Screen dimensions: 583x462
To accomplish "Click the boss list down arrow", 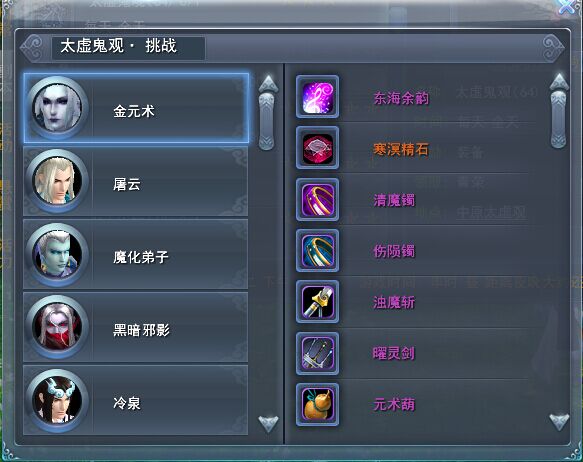I will click(268, 424).
